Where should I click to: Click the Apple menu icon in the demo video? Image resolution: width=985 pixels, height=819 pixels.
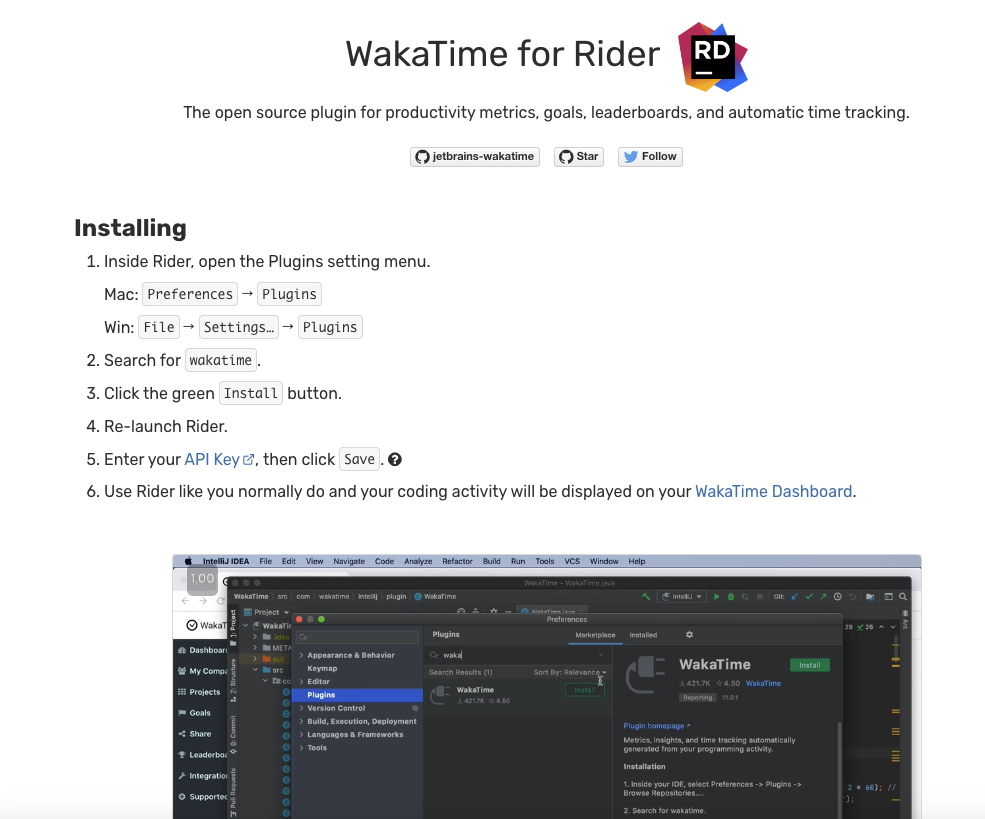[188, 561]
